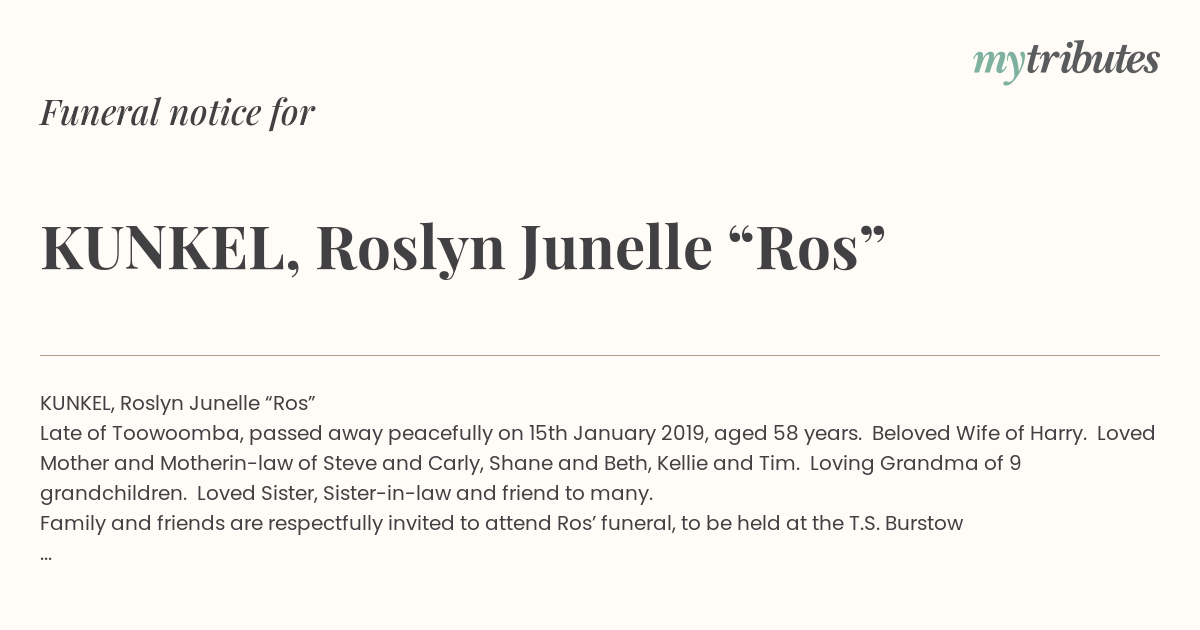Image resolution: width=1200 pixels, height=630 pixels.
Task: Click the 'Funeral notice for' subtitle
Action: pyautogui.click(x=177, y=112)
